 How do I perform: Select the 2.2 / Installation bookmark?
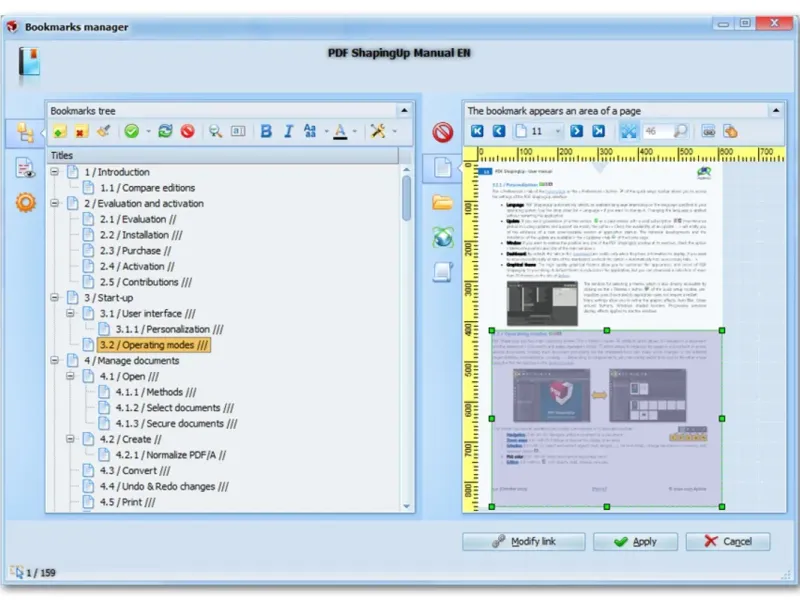[x=141, y=235]
